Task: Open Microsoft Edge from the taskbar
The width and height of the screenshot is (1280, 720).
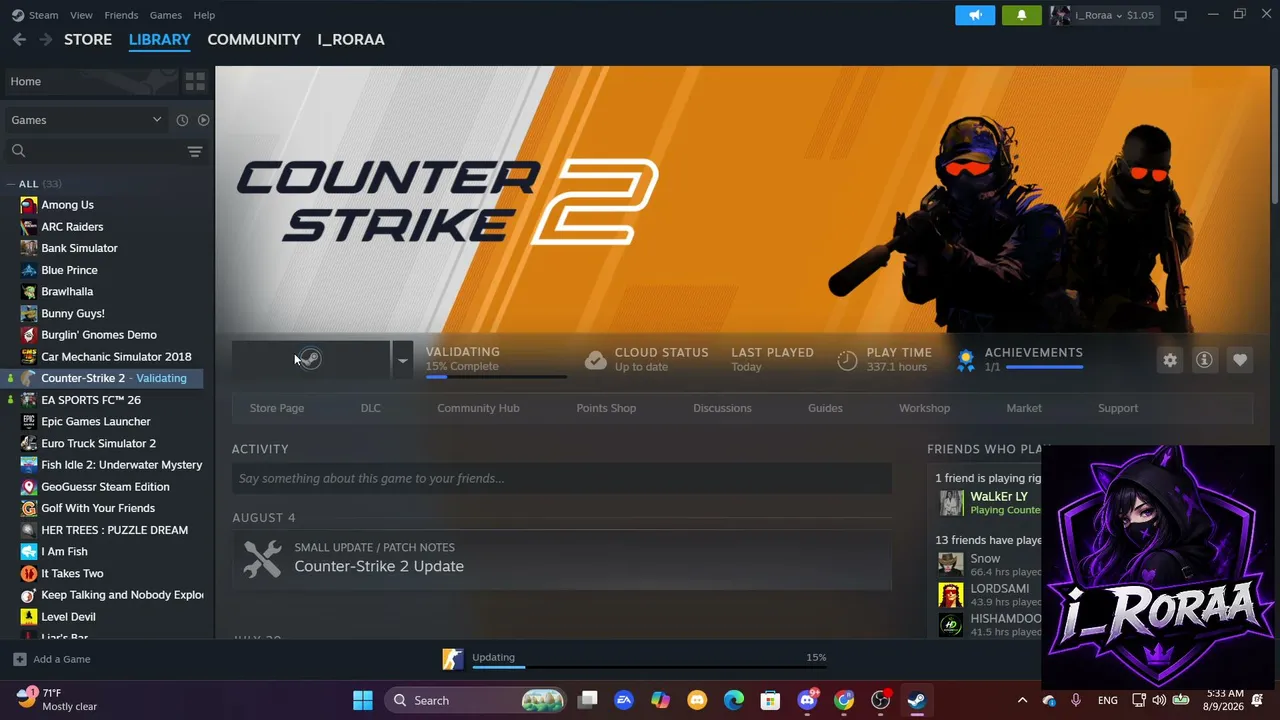Action: 734,700
